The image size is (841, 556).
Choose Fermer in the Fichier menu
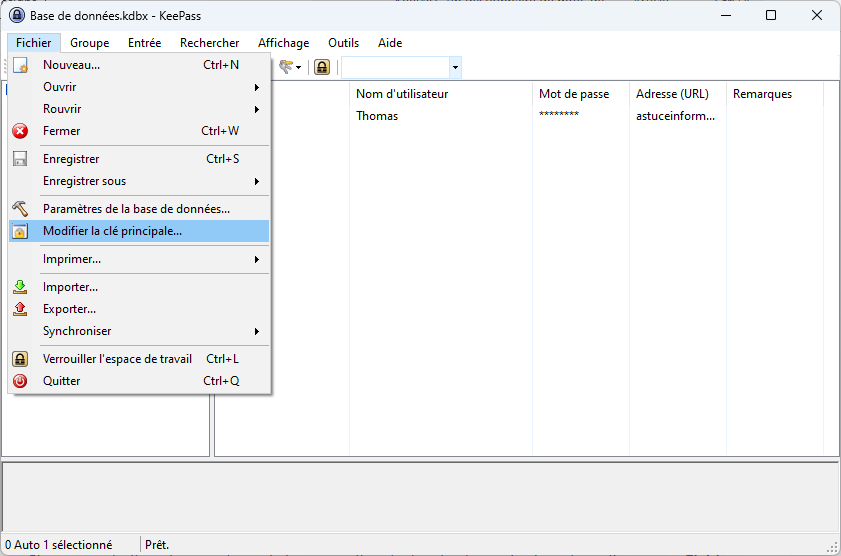pos(139,131)
